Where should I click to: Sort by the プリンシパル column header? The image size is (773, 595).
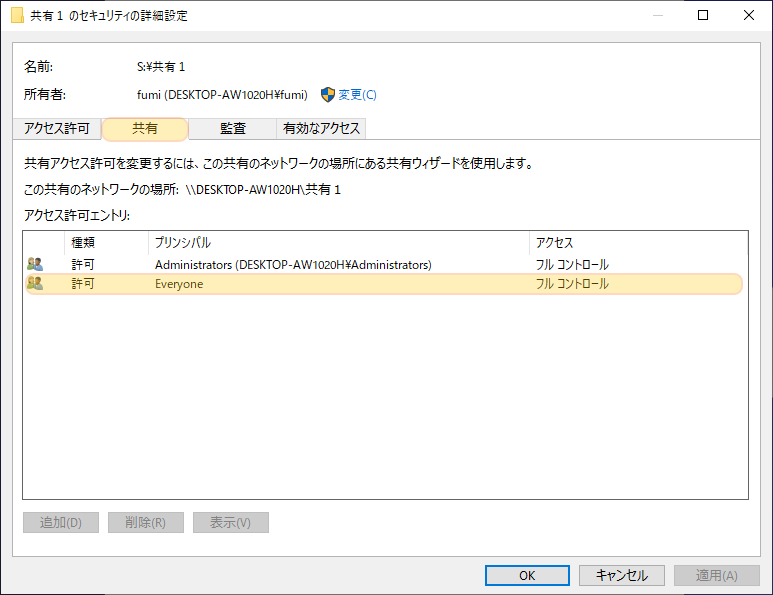(x=339, y=243)
